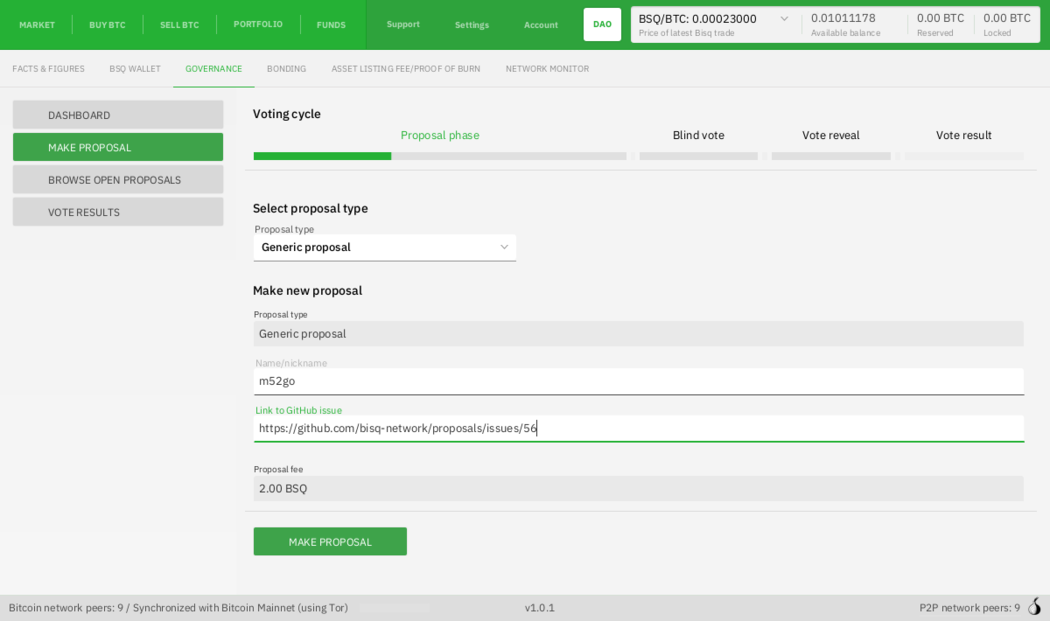This screenshot has width=1050, height=621.
Task: Focus the Link to GitHub issue field
Action: tap(638, 428)
